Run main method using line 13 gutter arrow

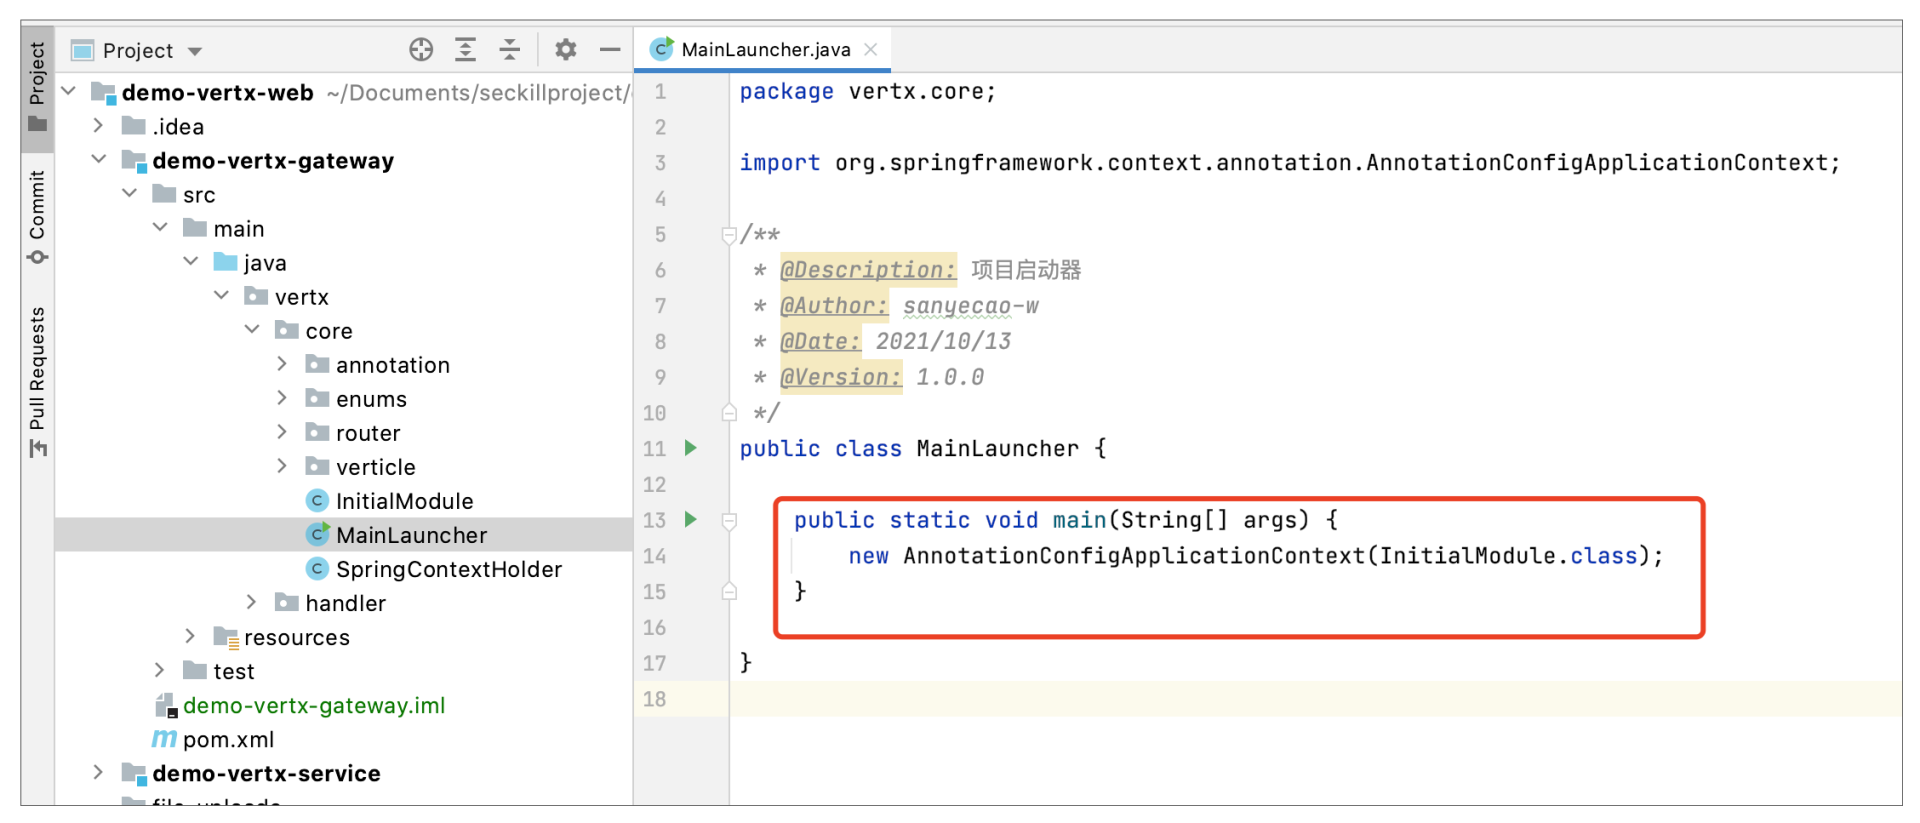690,520
